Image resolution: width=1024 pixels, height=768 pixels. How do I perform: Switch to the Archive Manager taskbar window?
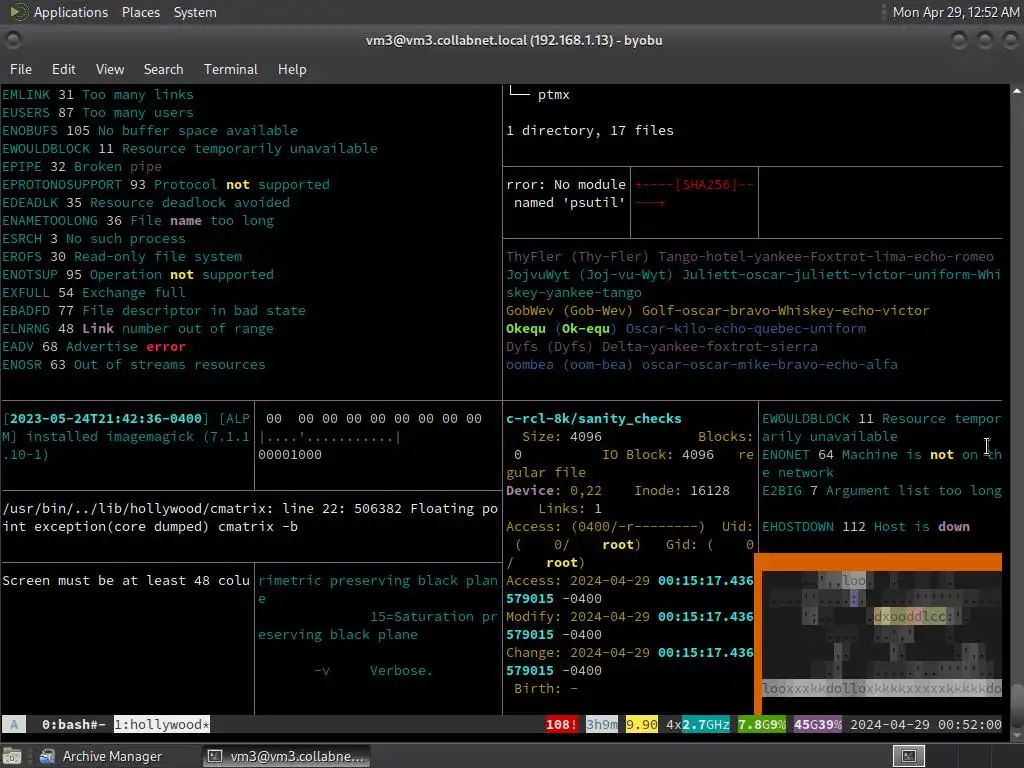click(x=101, y=756)
